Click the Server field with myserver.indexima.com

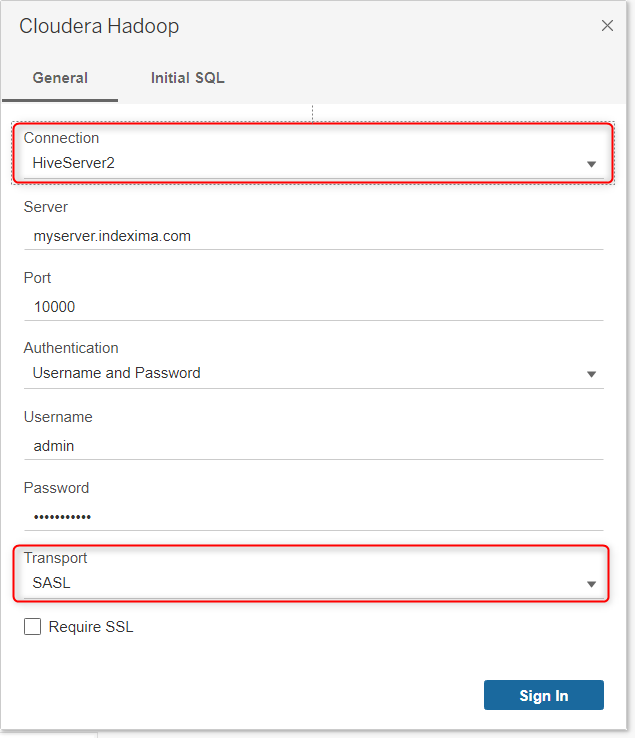[x=313, y=236]
